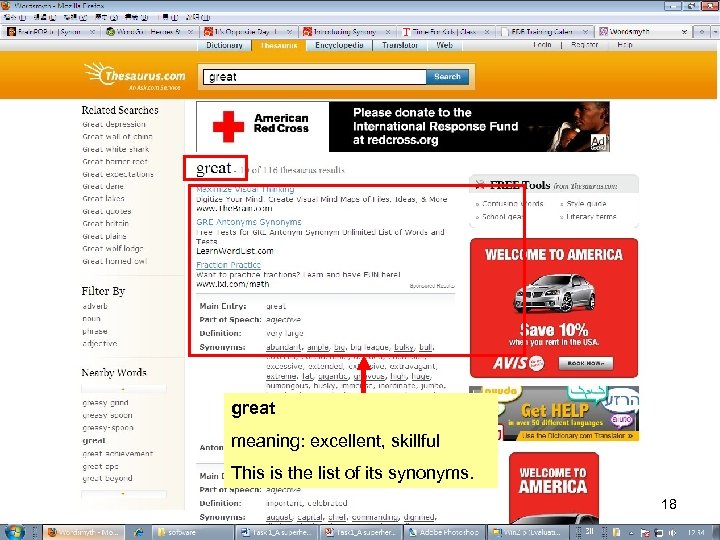Open Internet Explorer quick launch icon in taskbar
The width and height of the screenshot is (720, 540).
(x=138, y=533)
